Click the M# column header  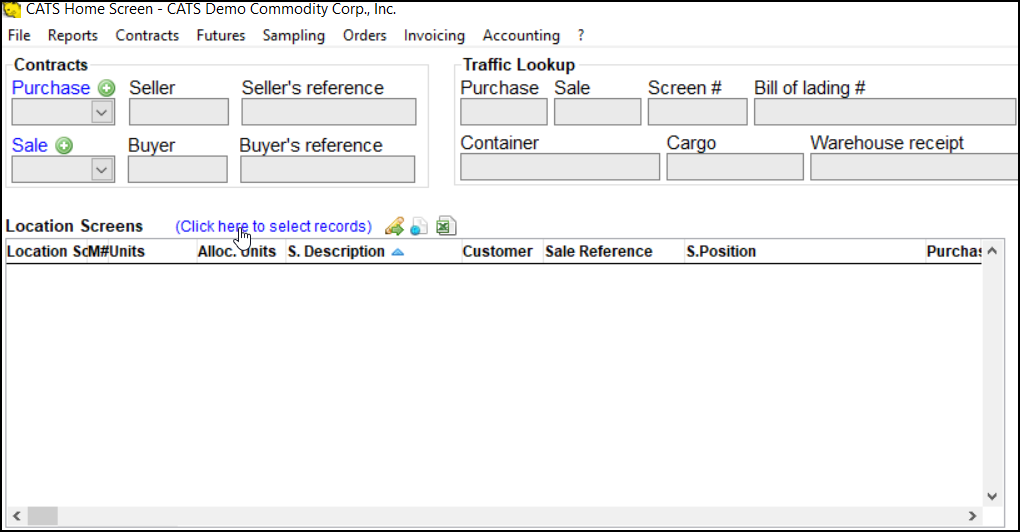tap(98, 252)
